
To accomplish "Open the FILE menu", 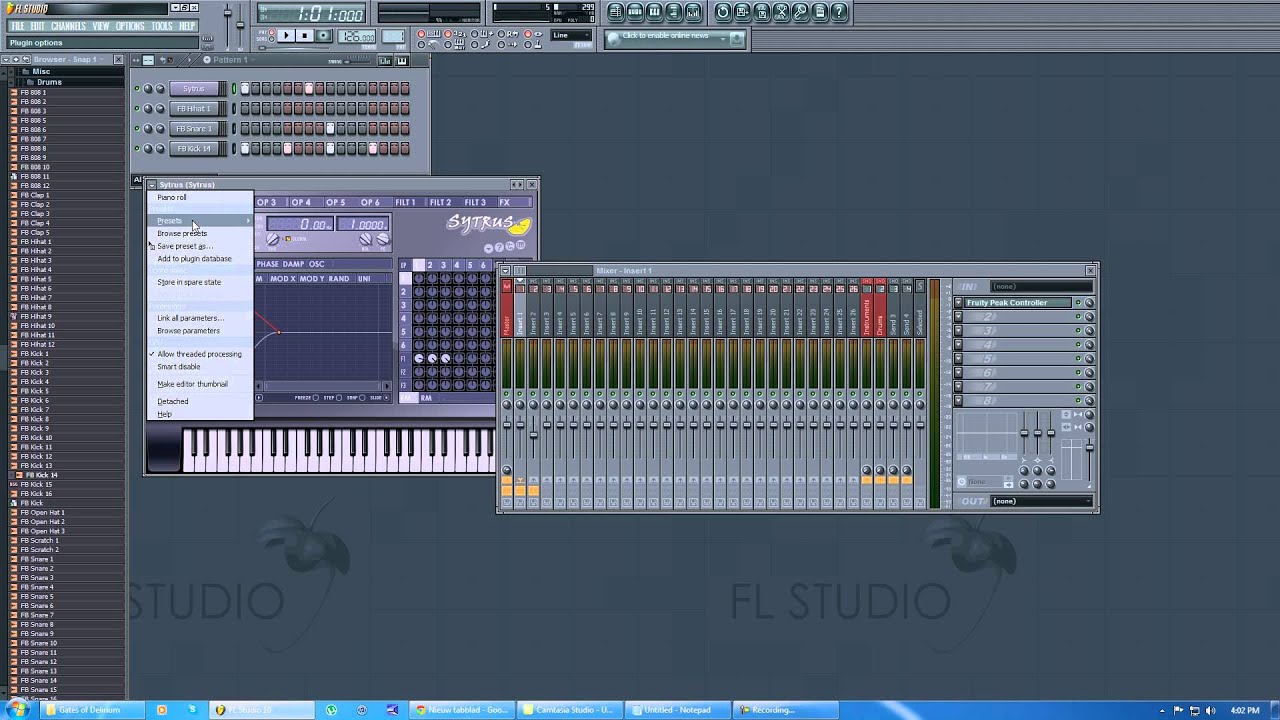I will 17,26.
